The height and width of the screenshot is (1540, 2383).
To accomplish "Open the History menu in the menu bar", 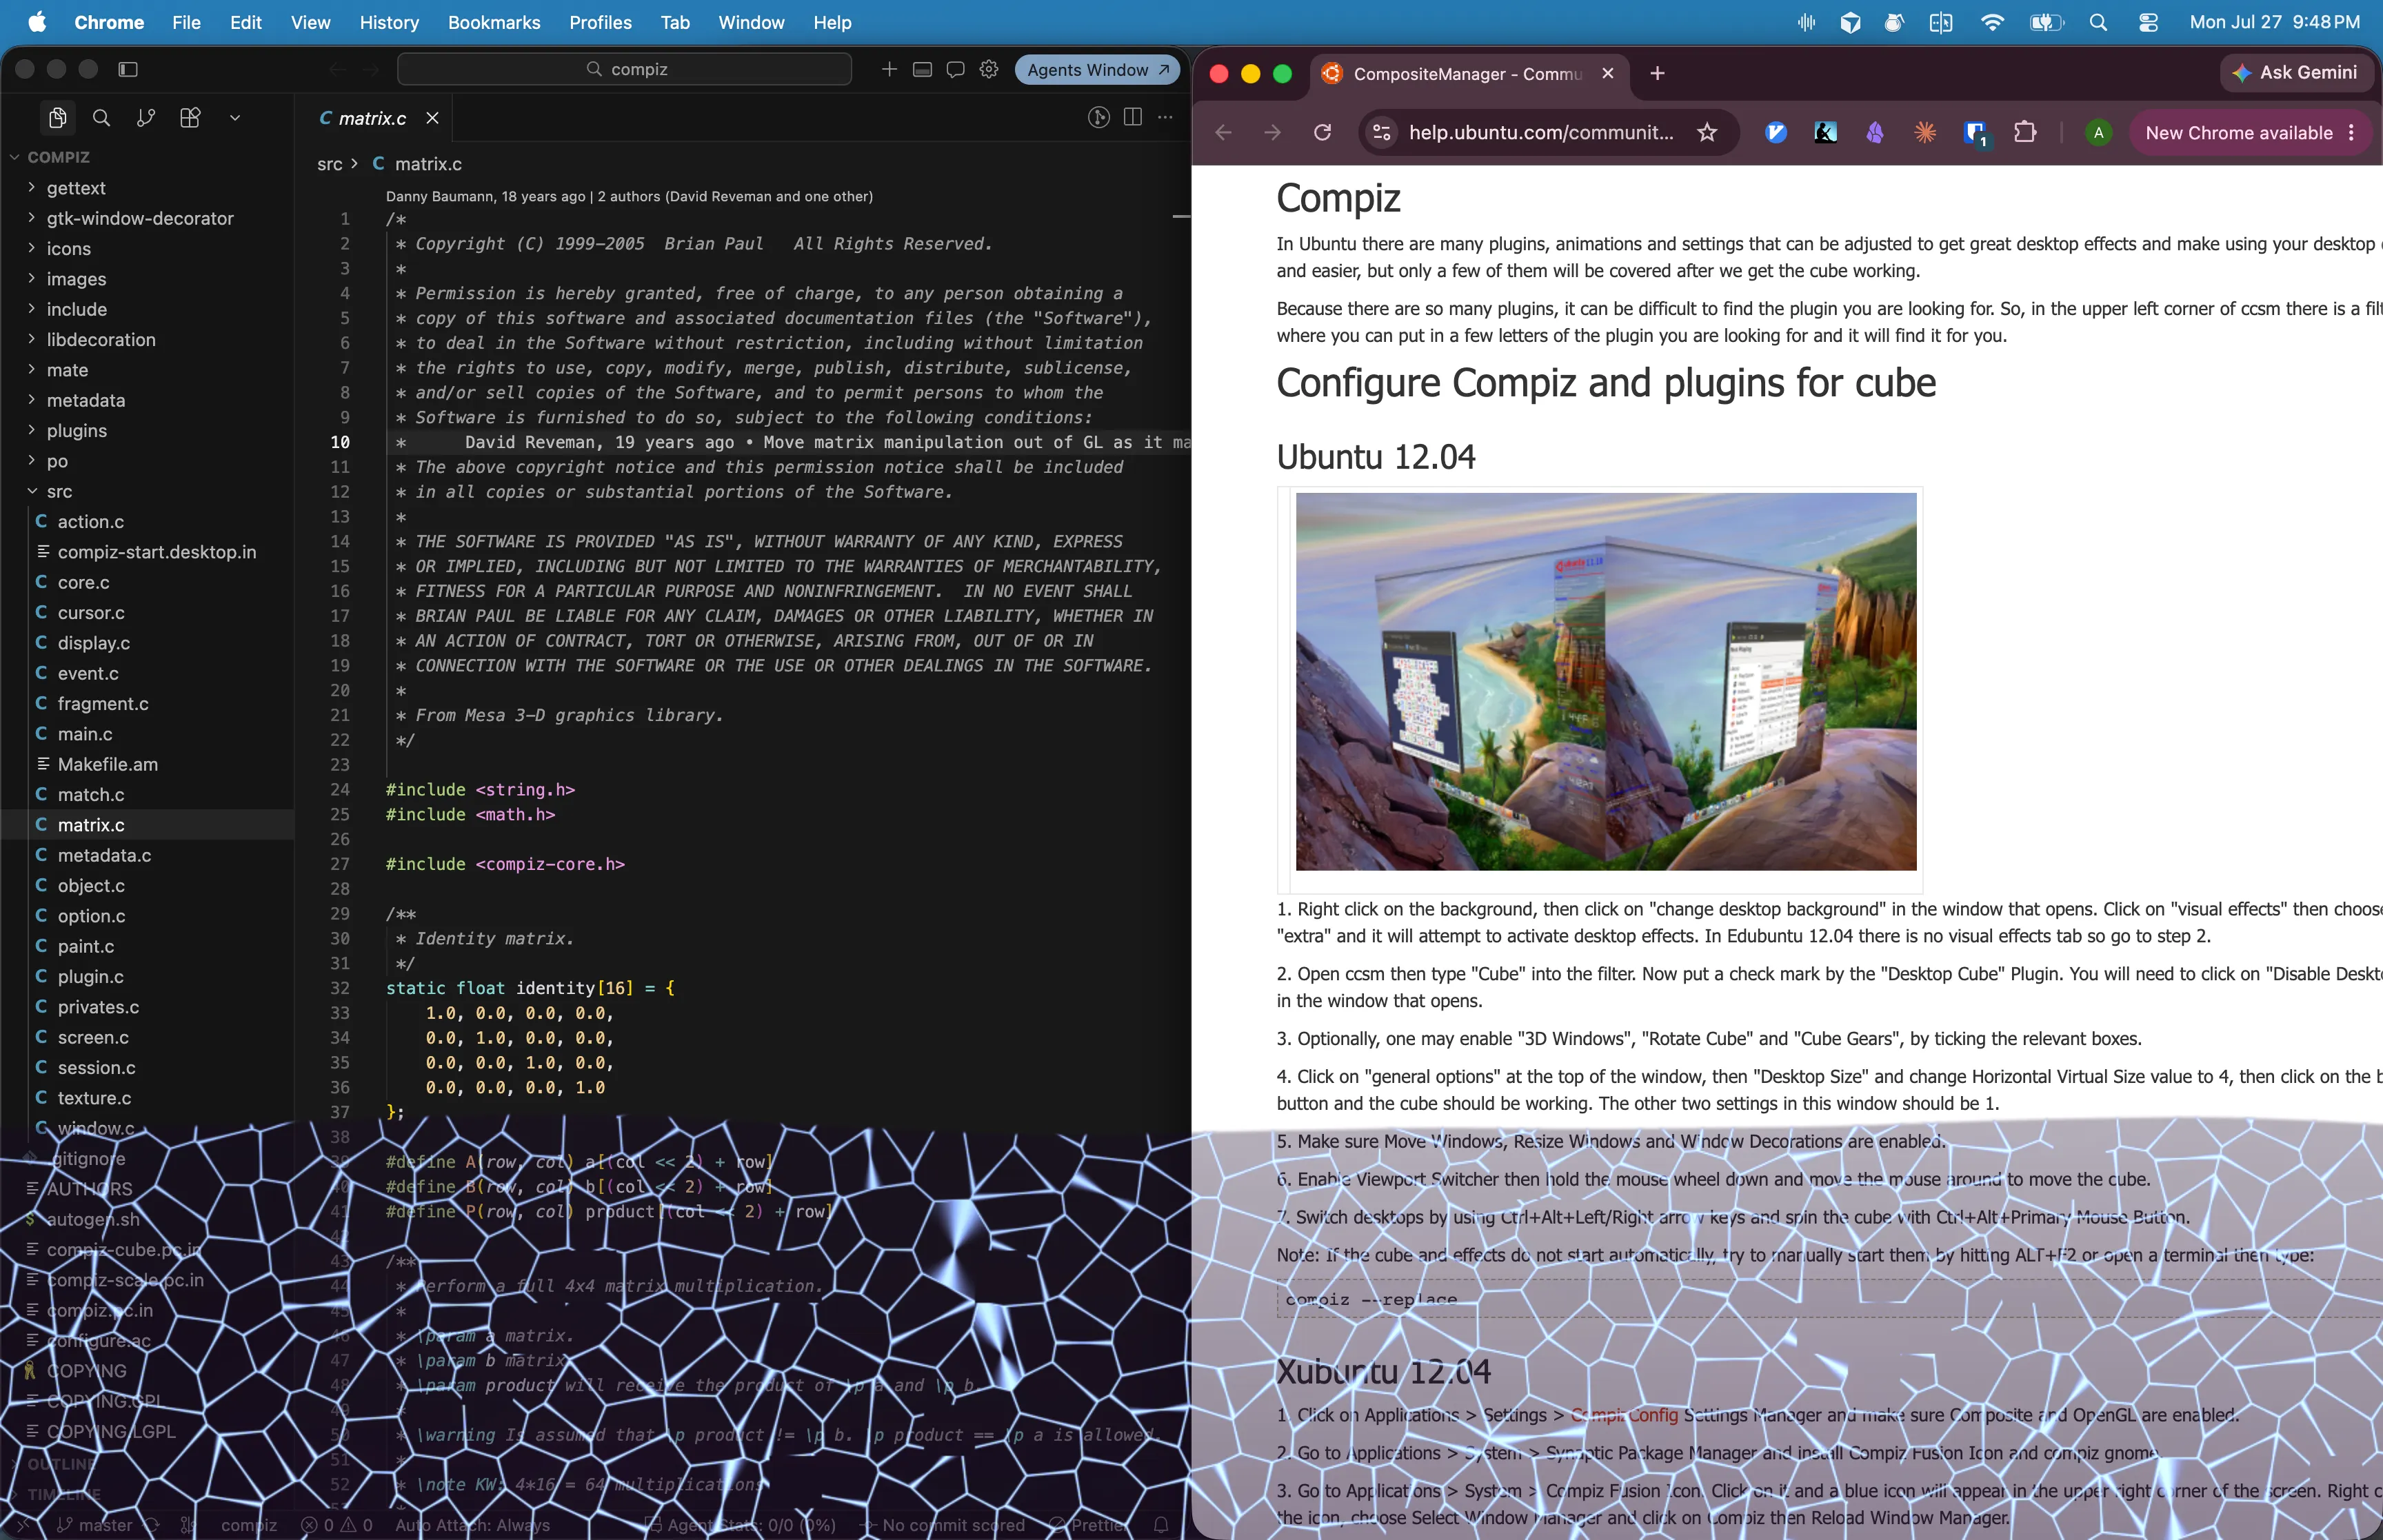I will pyautogui.click(x=389, y=22).
